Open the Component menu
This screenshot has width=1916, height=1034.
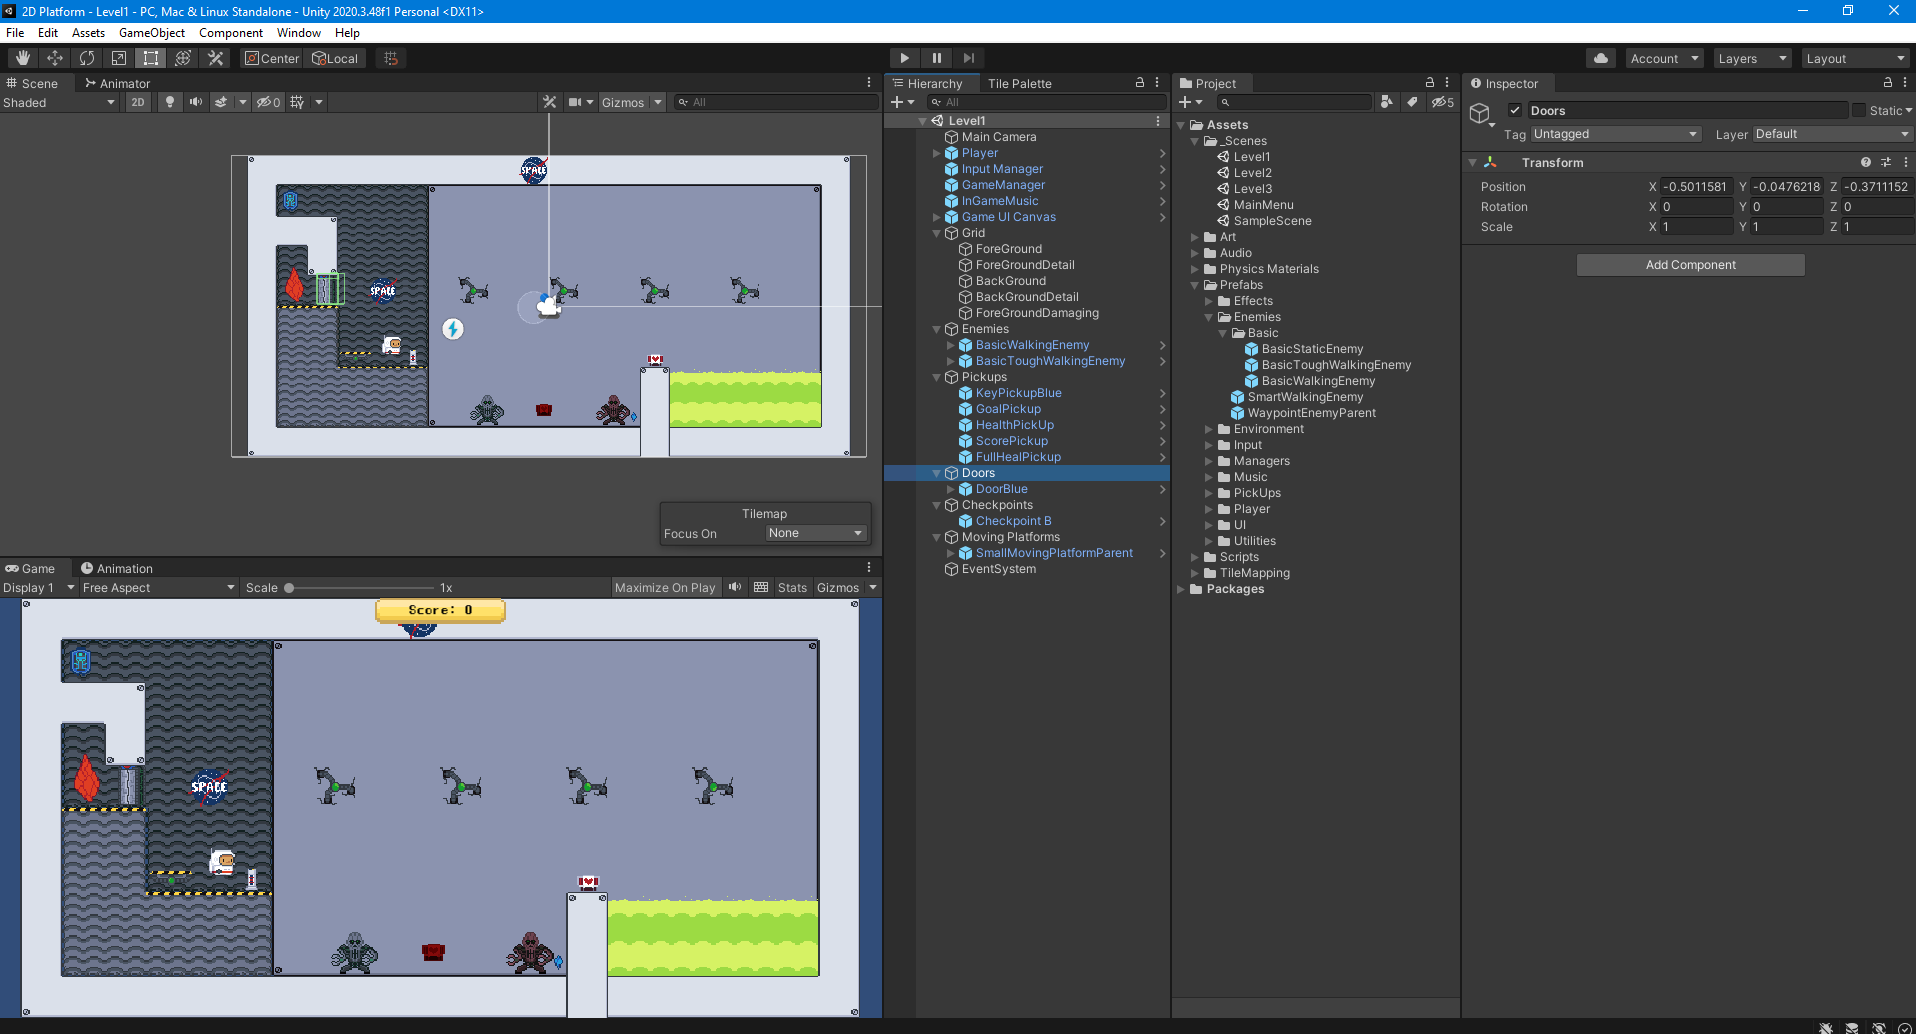pos(230,32)
